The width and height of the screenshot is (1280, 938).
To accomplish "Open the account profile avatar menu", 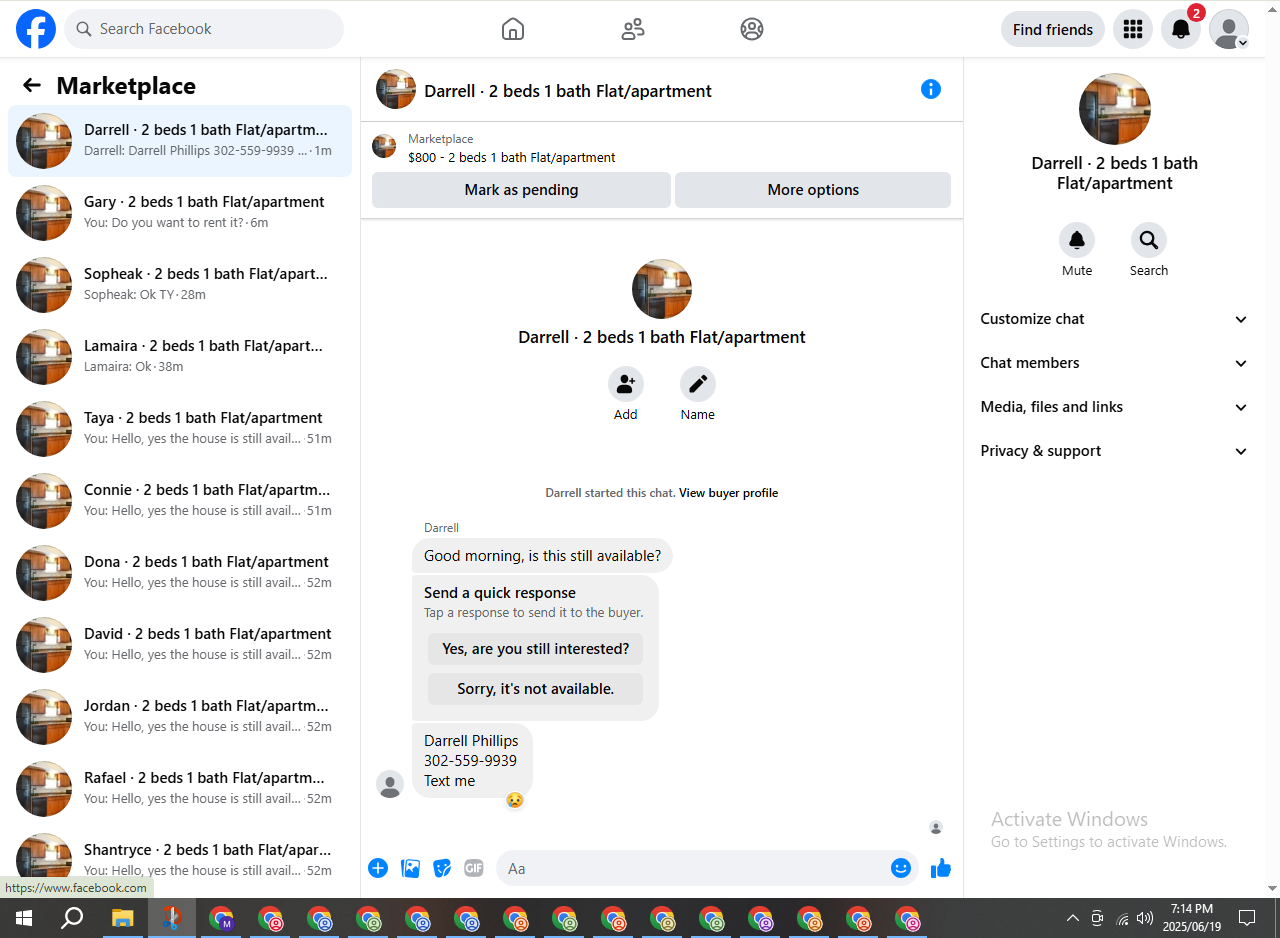I will click(1229, 29).
